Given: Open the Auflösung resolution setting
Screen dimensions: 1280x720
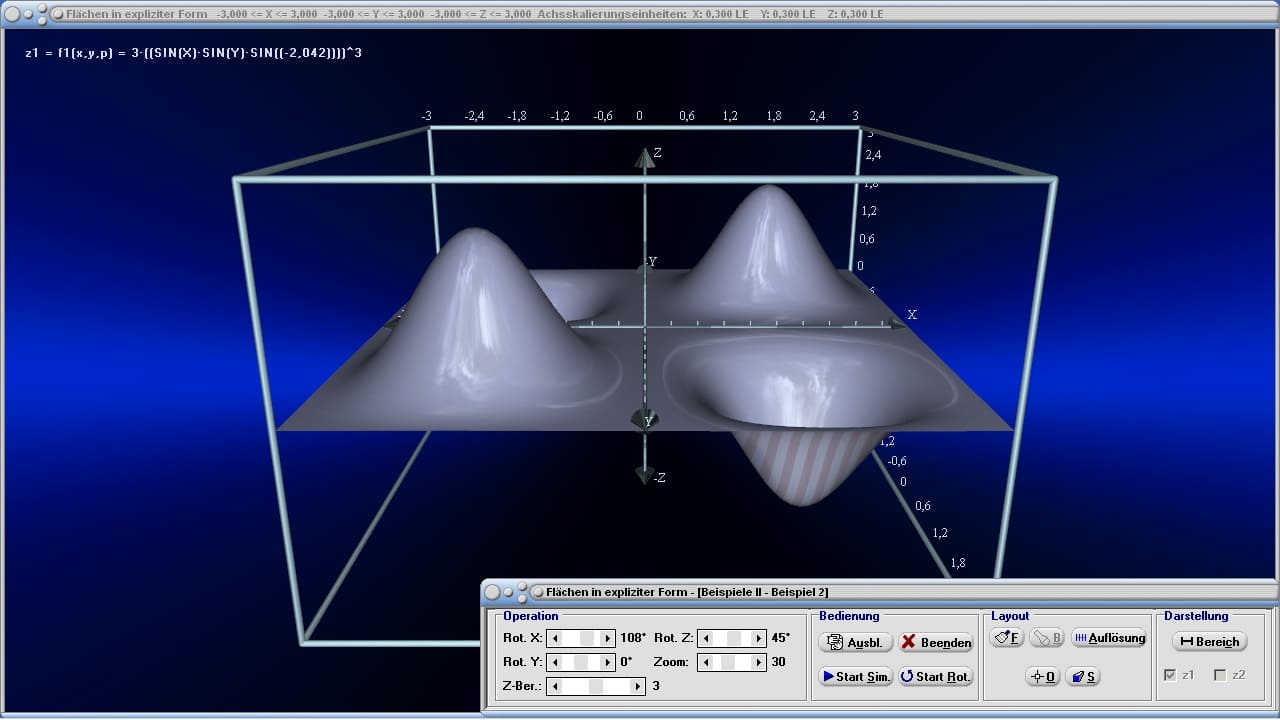Looking at the screenshot, I should (x=1109, y=638).
